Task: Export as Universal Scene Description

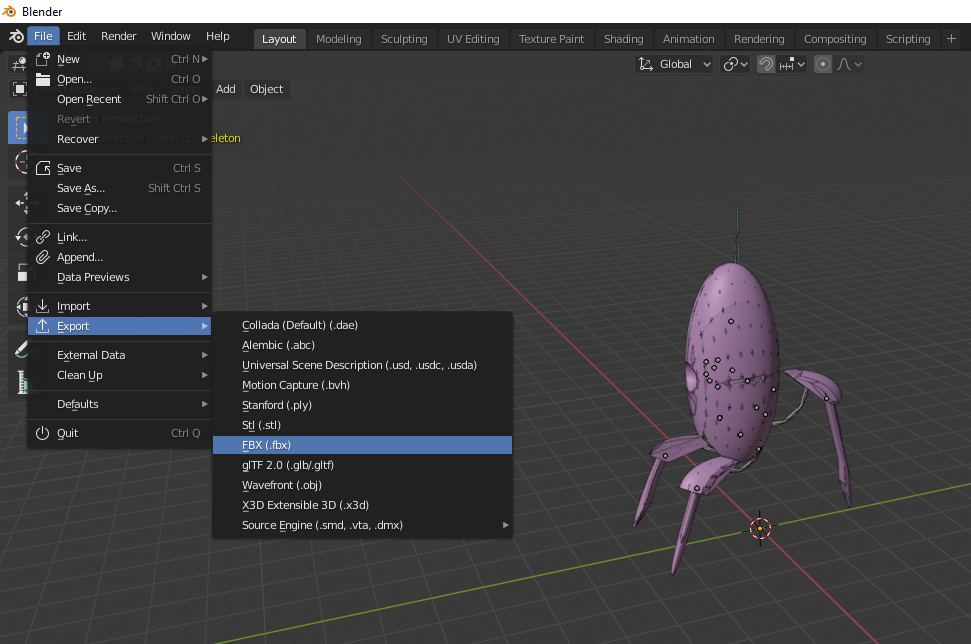Action: point(362,365)
